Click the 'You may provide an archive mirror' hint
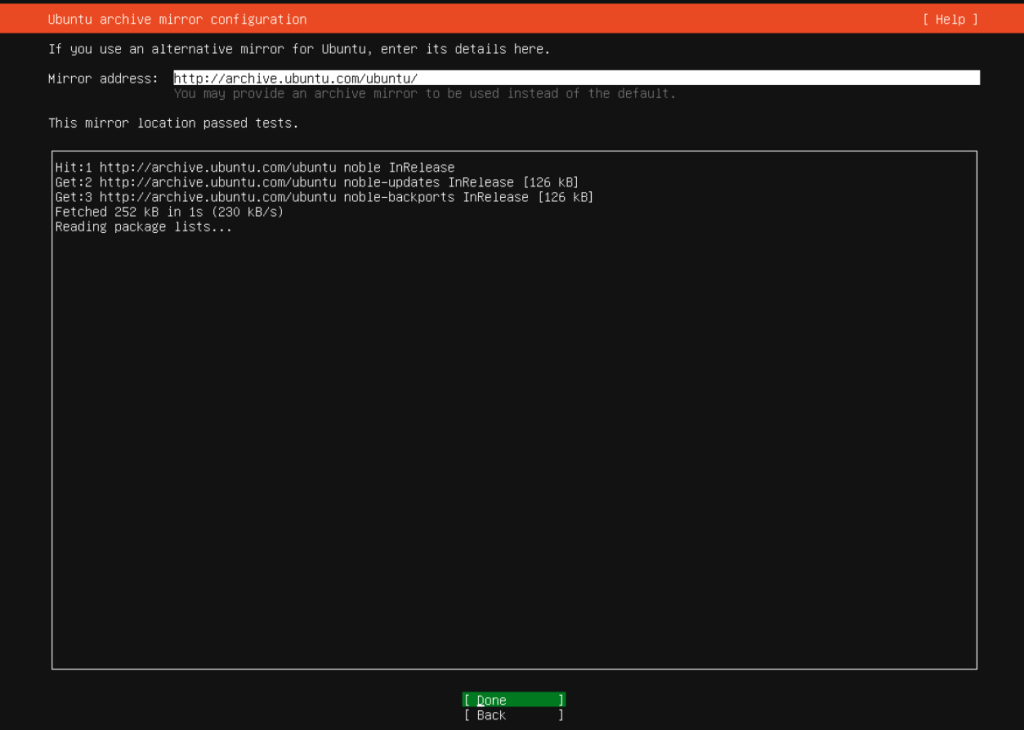Viewport: 1024px width, 730px height. point(424,93)
